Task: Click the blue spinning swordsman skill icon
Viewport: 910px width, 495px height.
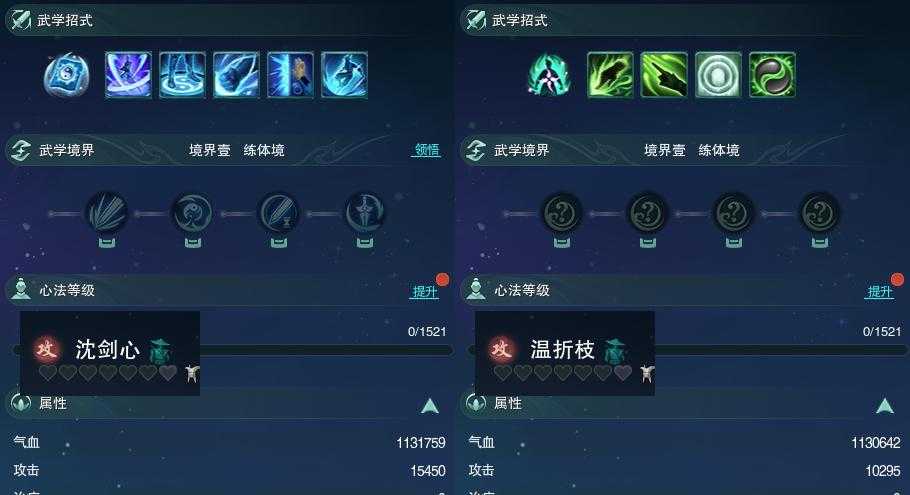Action: [128, 75]
